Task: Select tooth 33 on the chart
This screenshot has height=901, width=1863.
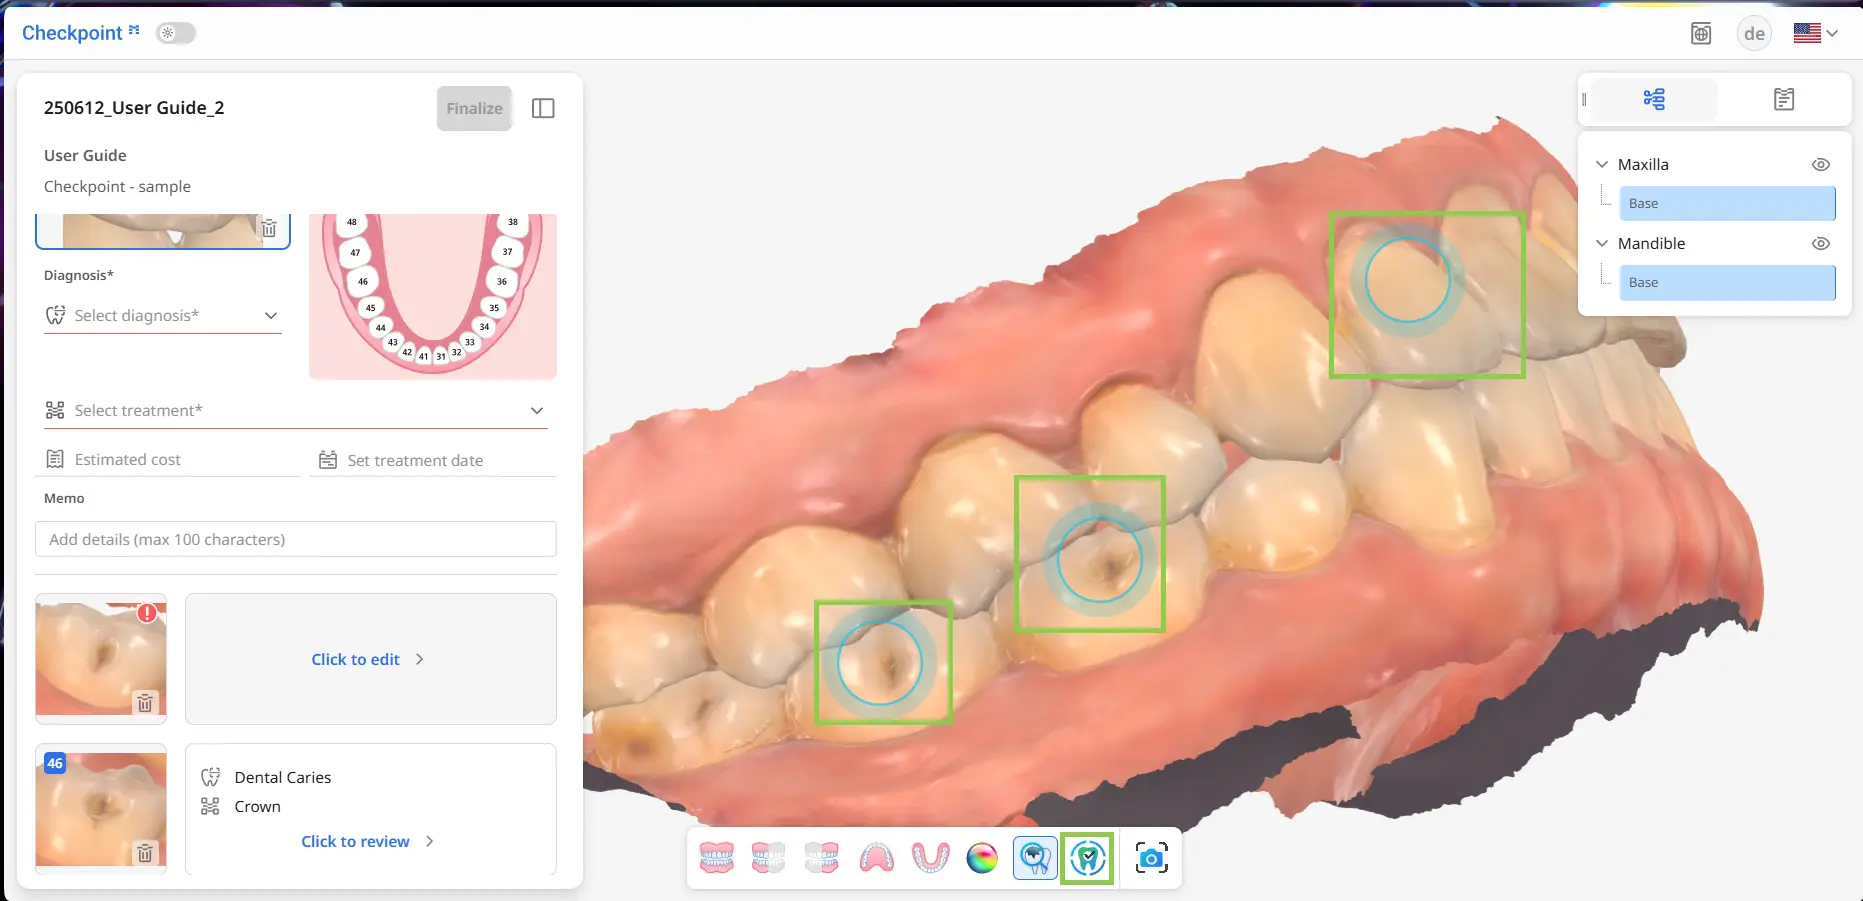Action: point(470,342)
